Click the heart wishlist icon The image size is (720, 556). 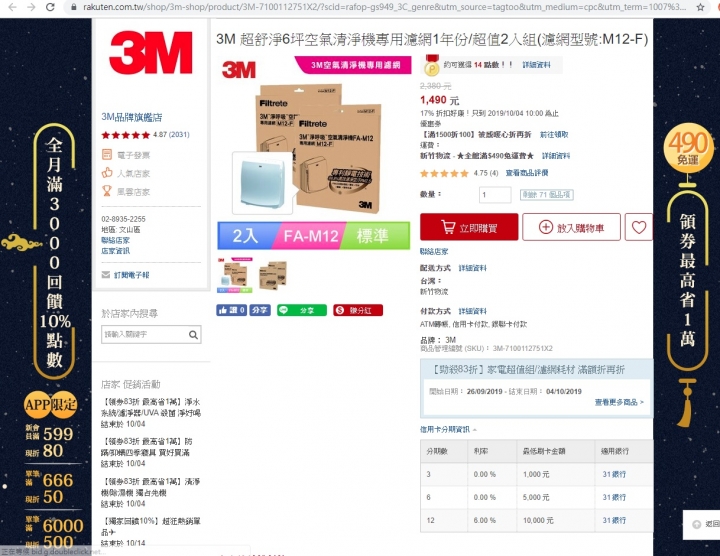coord(639,227)
